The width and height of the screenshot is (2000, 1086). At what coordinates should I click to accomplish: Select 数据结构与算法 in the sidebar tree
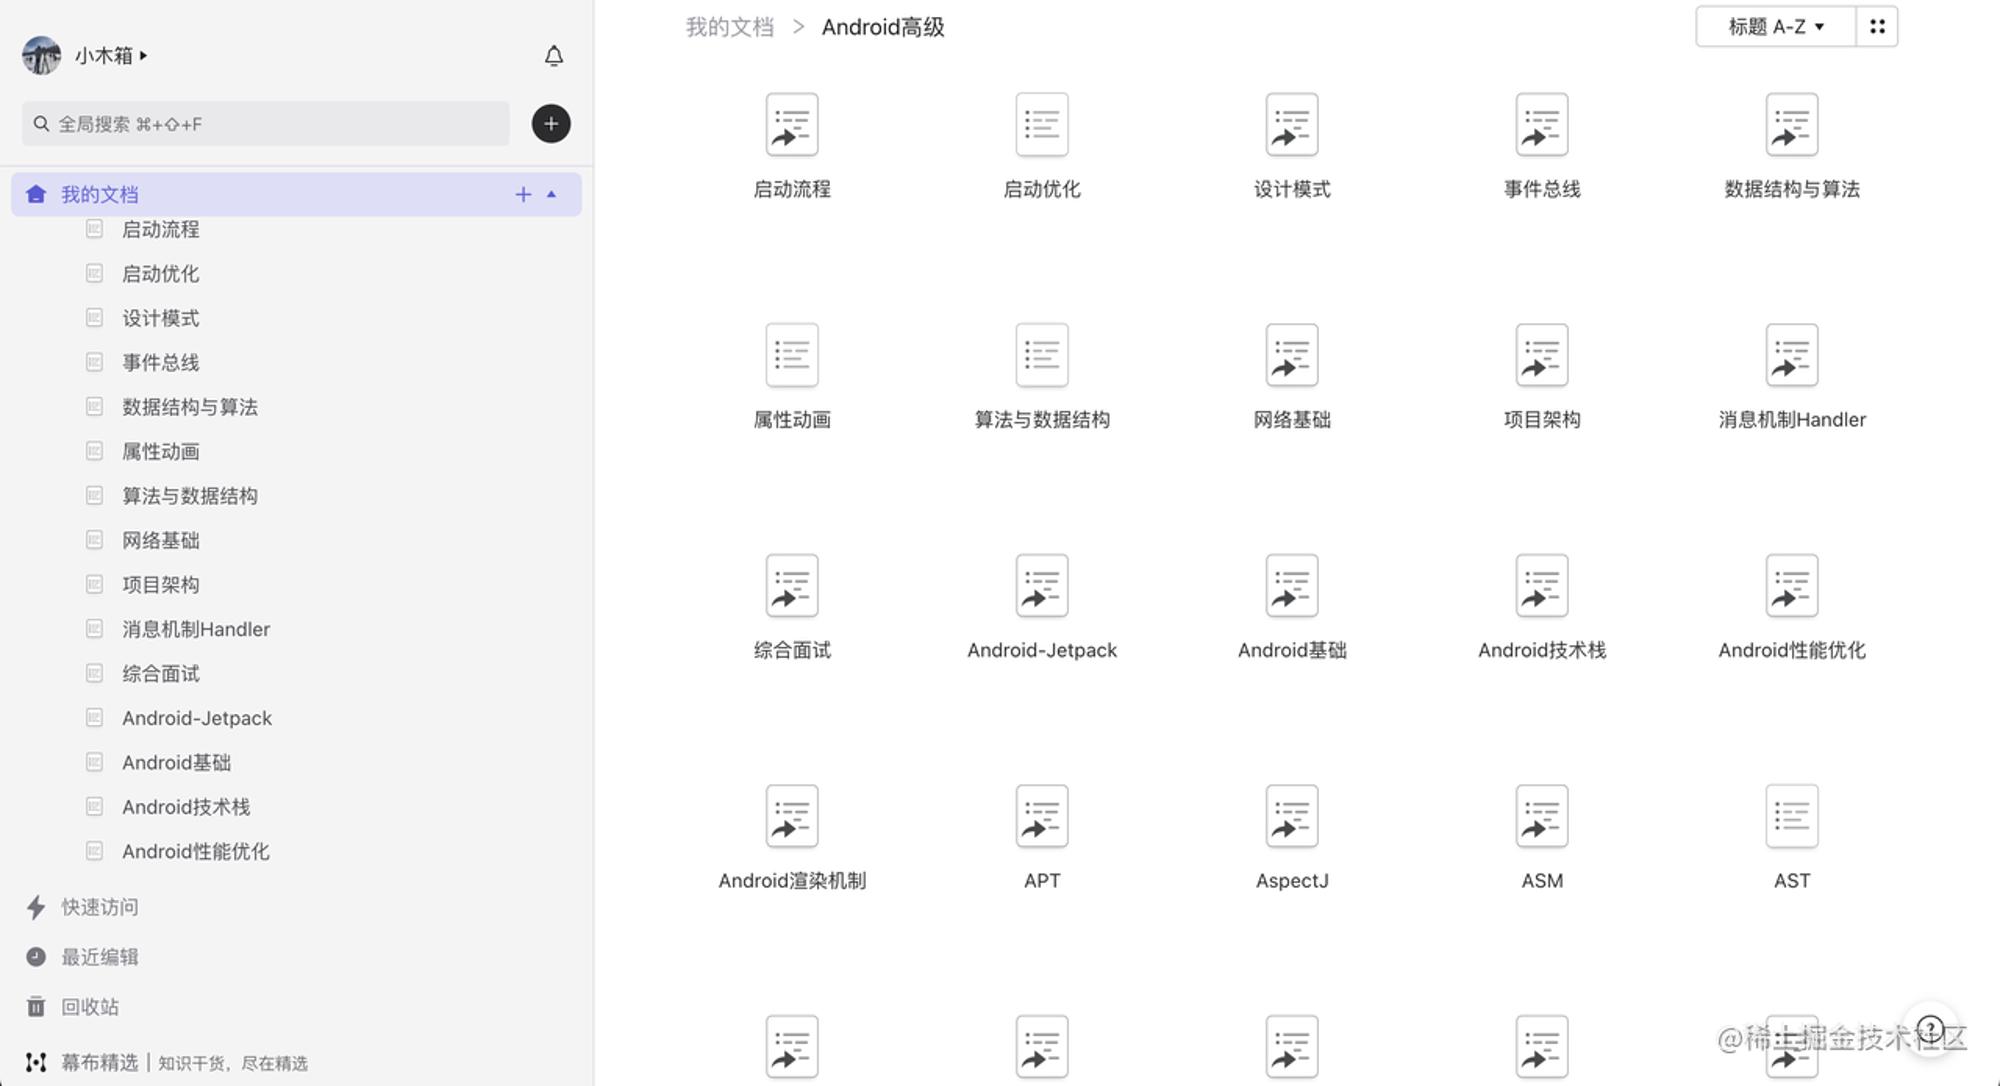click(190, 407)
